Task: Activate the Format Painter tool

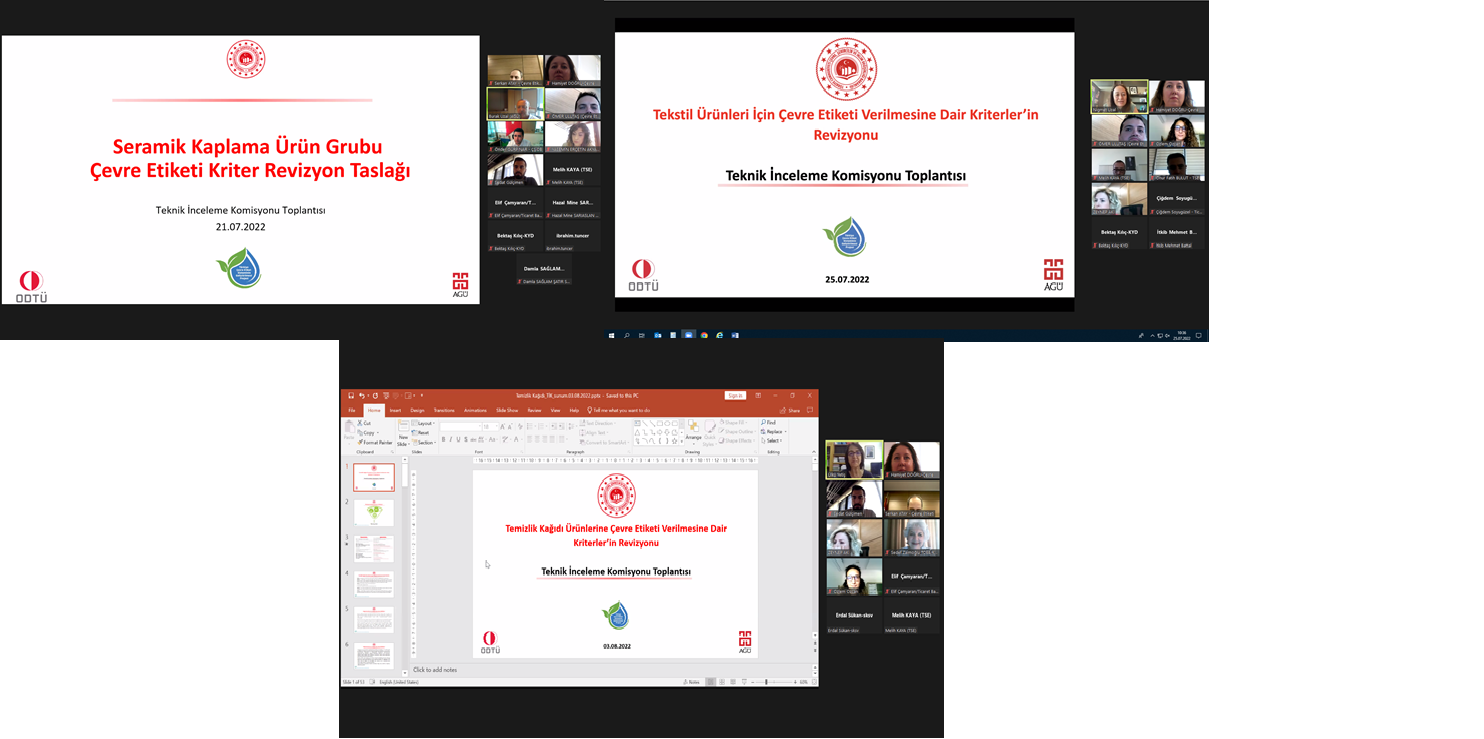Action: pyautogui.click(x=374, y=443)
